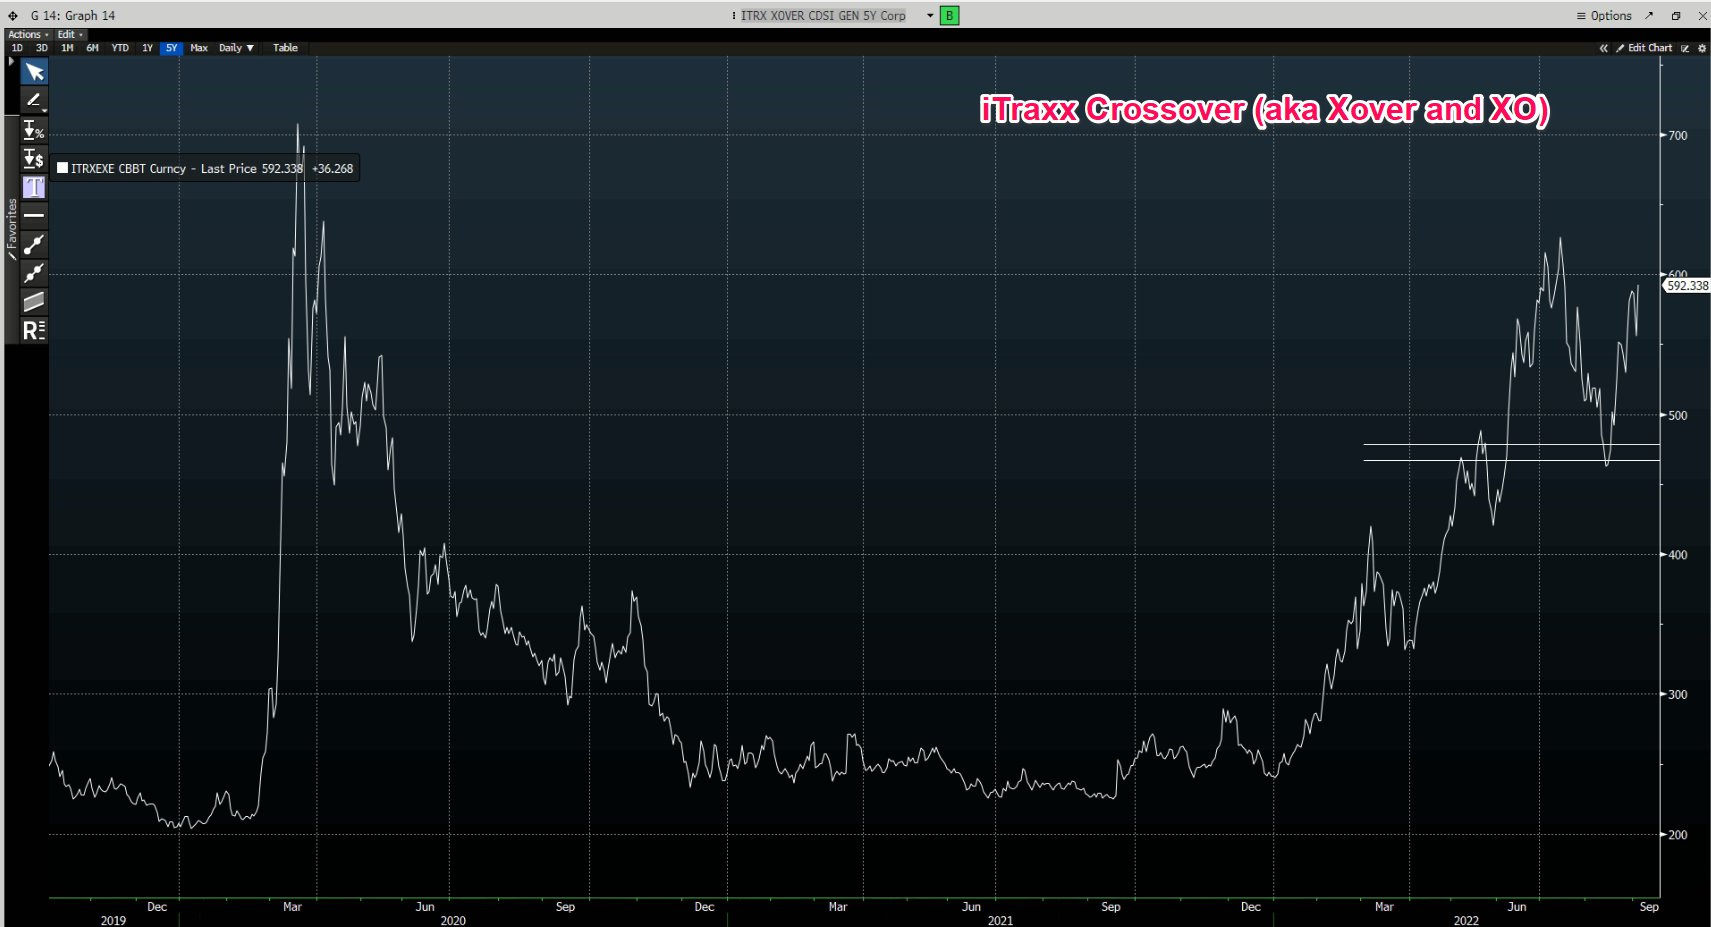Restore the graph window size
Image resolution: width=1711 pixels, height=927 pixels.
[1676, 15]
